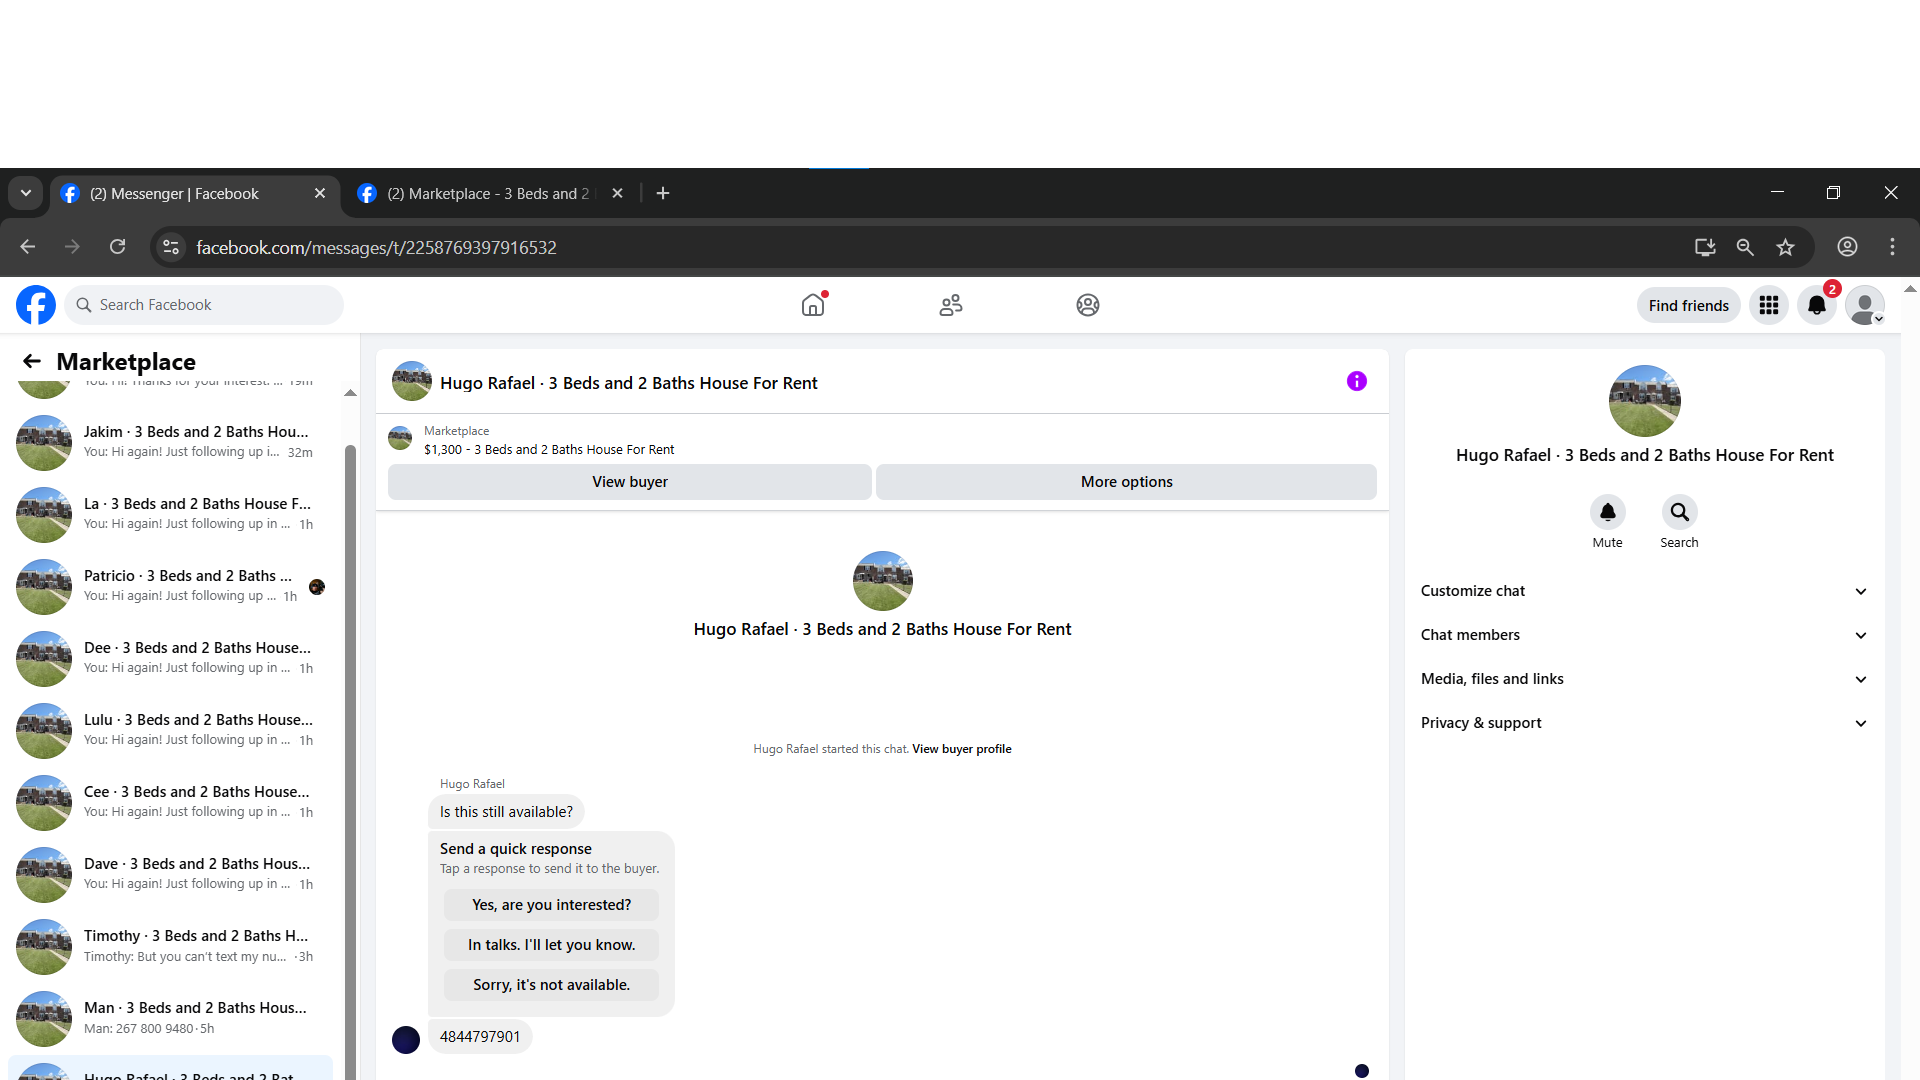The width and height of the screenshot is (1920, 1080).
Task: Focus the browser address bar URL
Action: pos(376,247)
